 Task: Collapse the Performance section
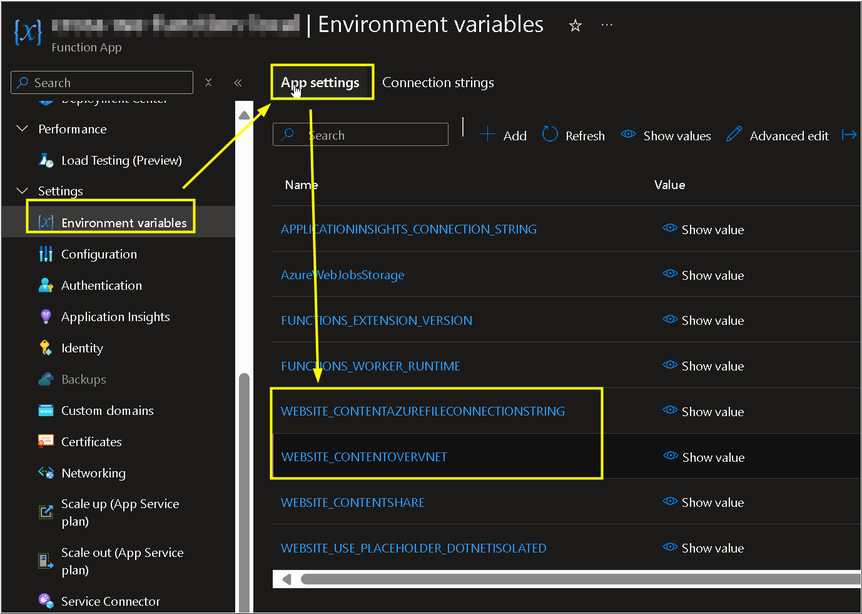pos(23,129)
